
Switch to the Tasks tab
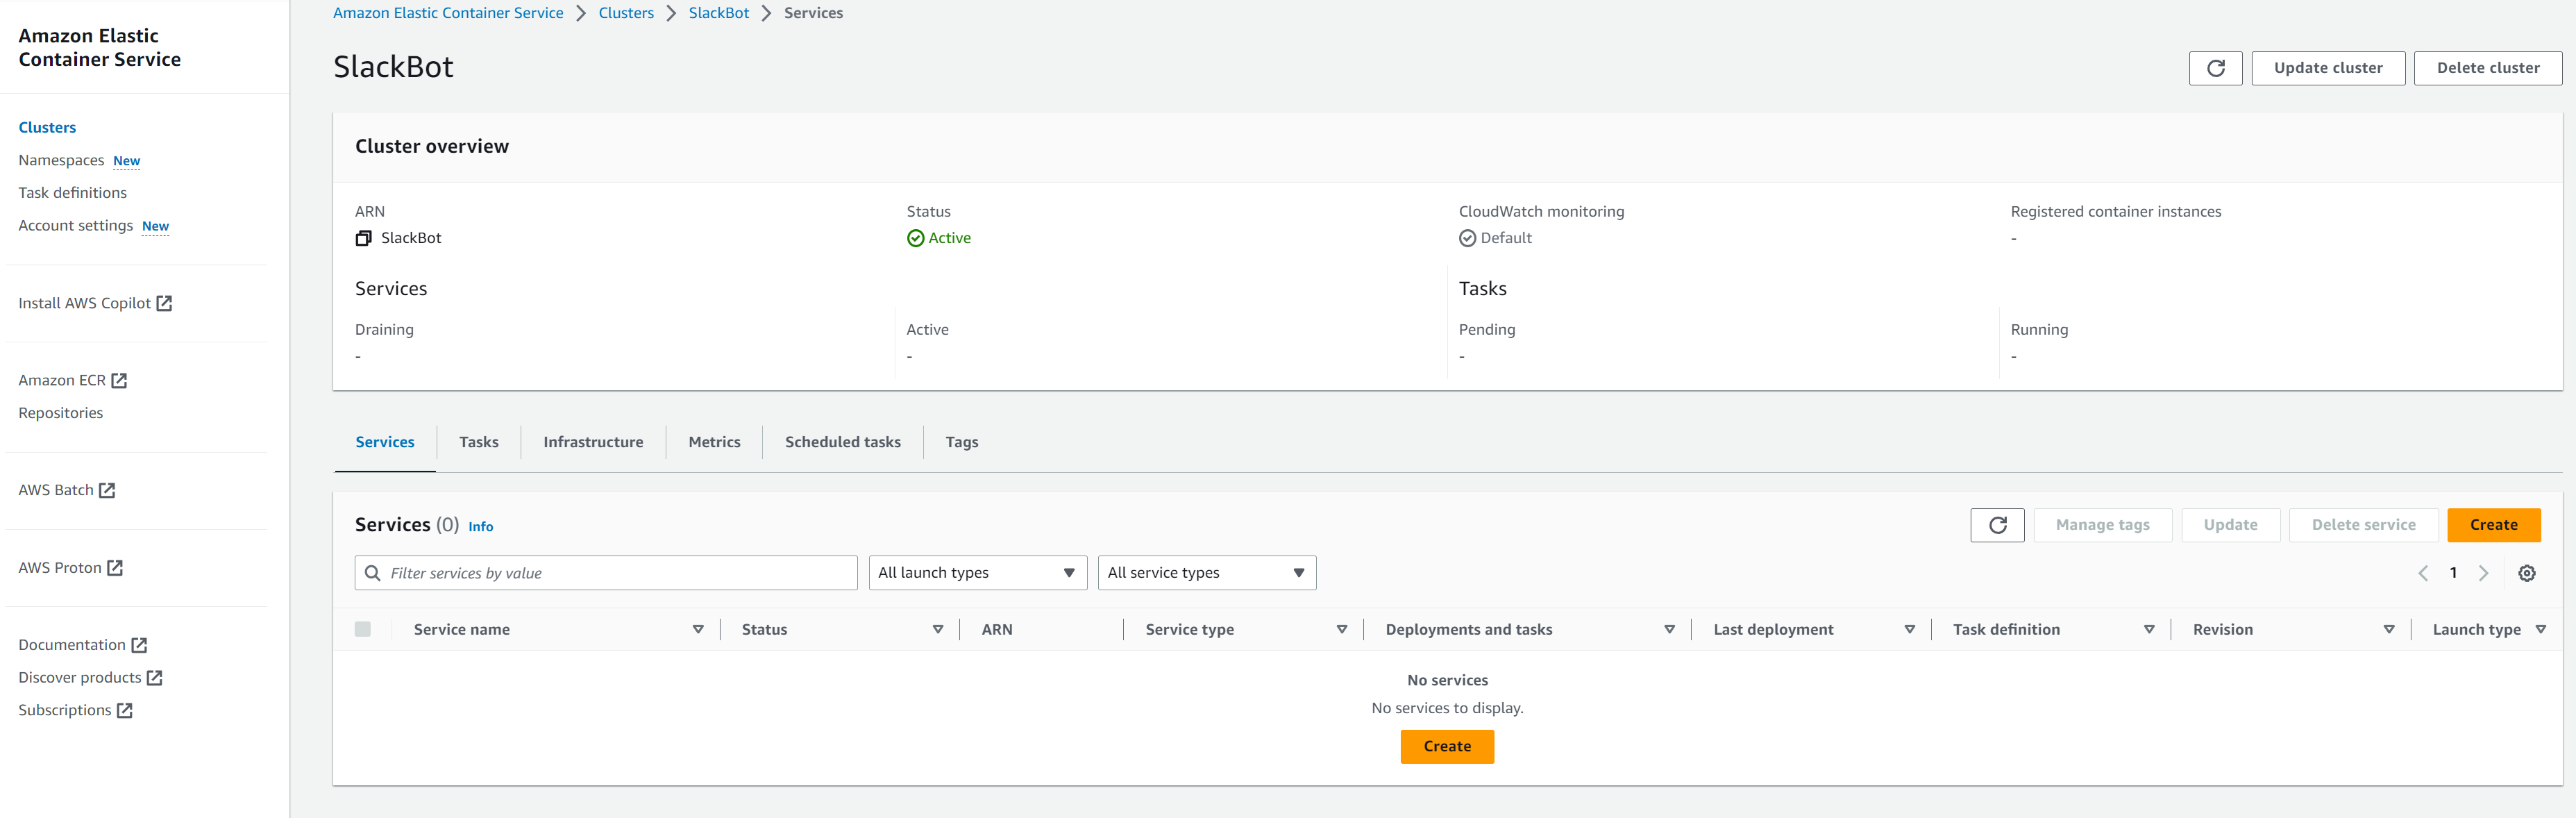click(478, 441)
